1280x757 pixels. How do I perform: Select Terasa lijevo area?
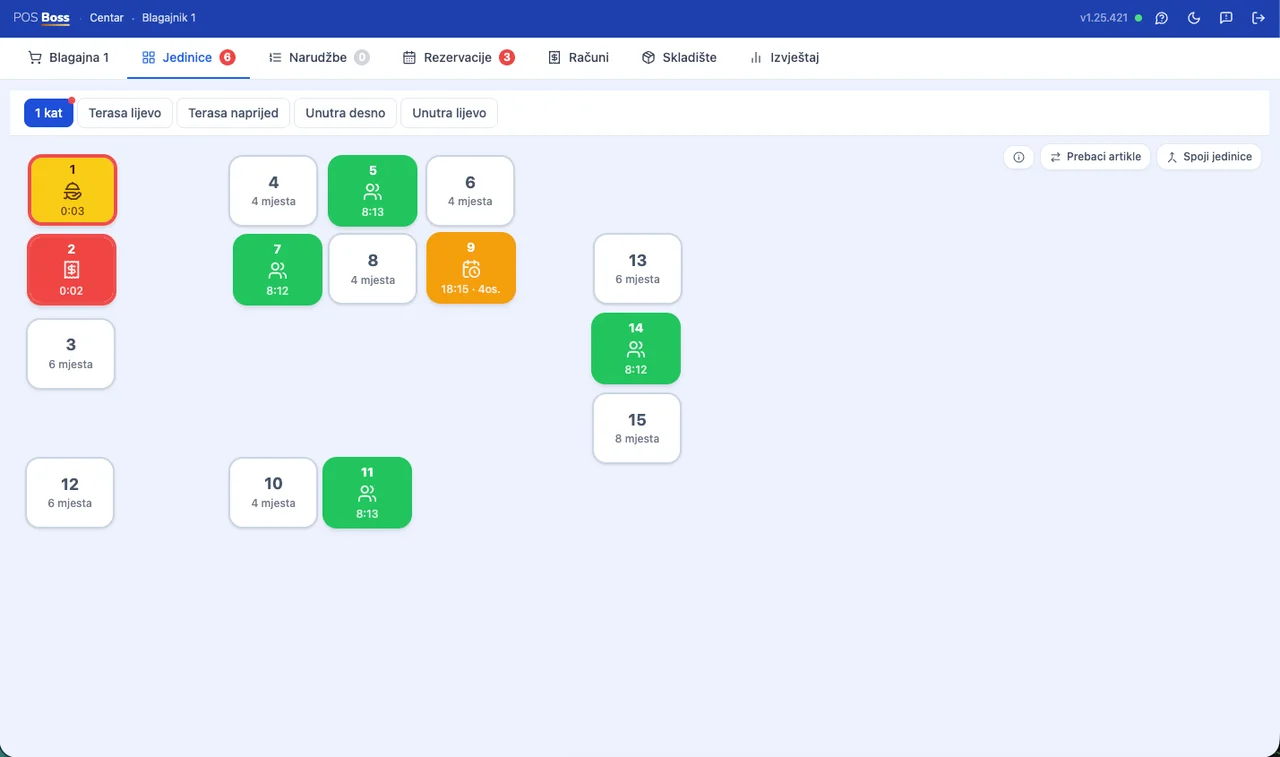pos(125,113)
